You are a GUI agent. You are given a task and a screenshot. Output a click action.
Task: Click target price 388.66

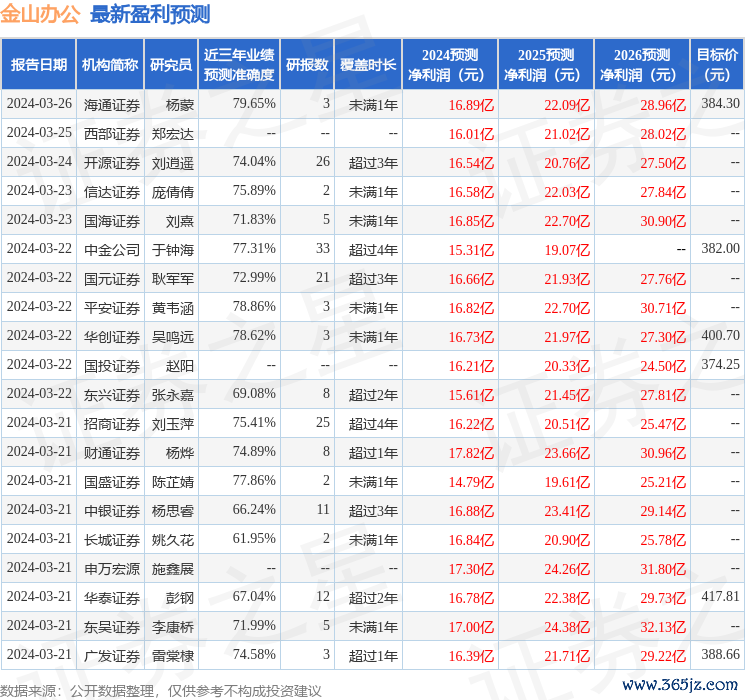(x=720, y=654)
